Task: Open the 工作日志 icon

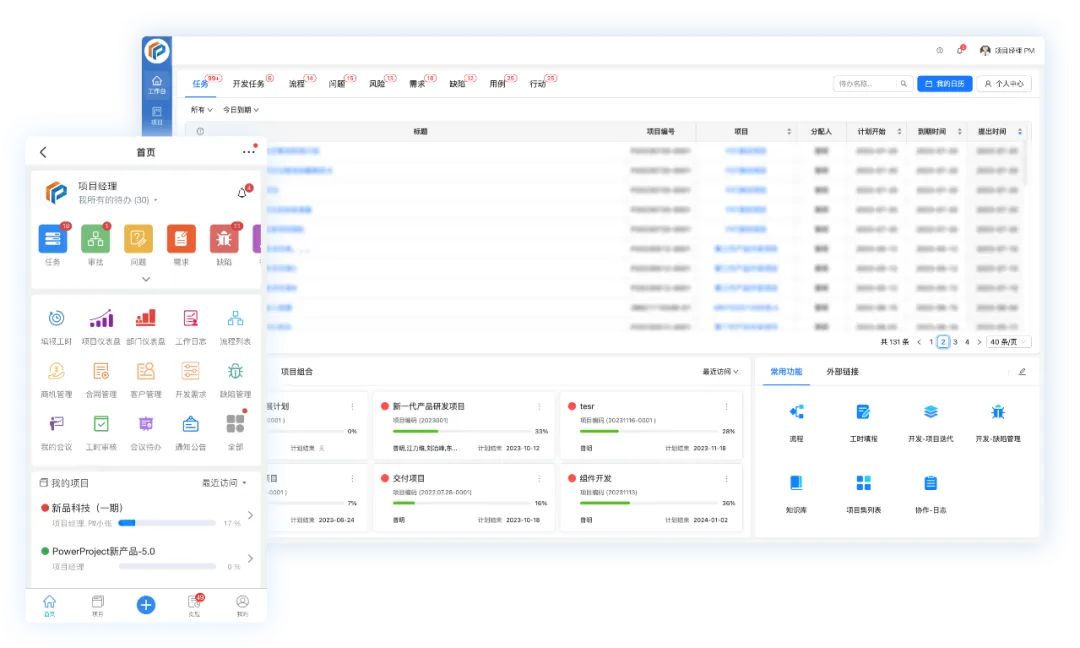Action: coord(190,319)
